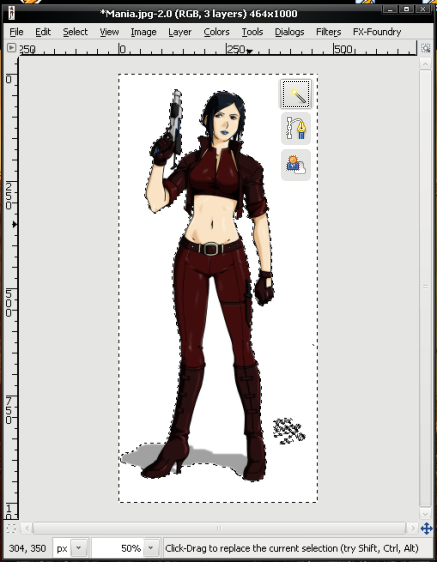Open the 50% zoom dropdown arrow
Image resolution: width=437 pixels, height=562 pixels.
click(151, 548)
